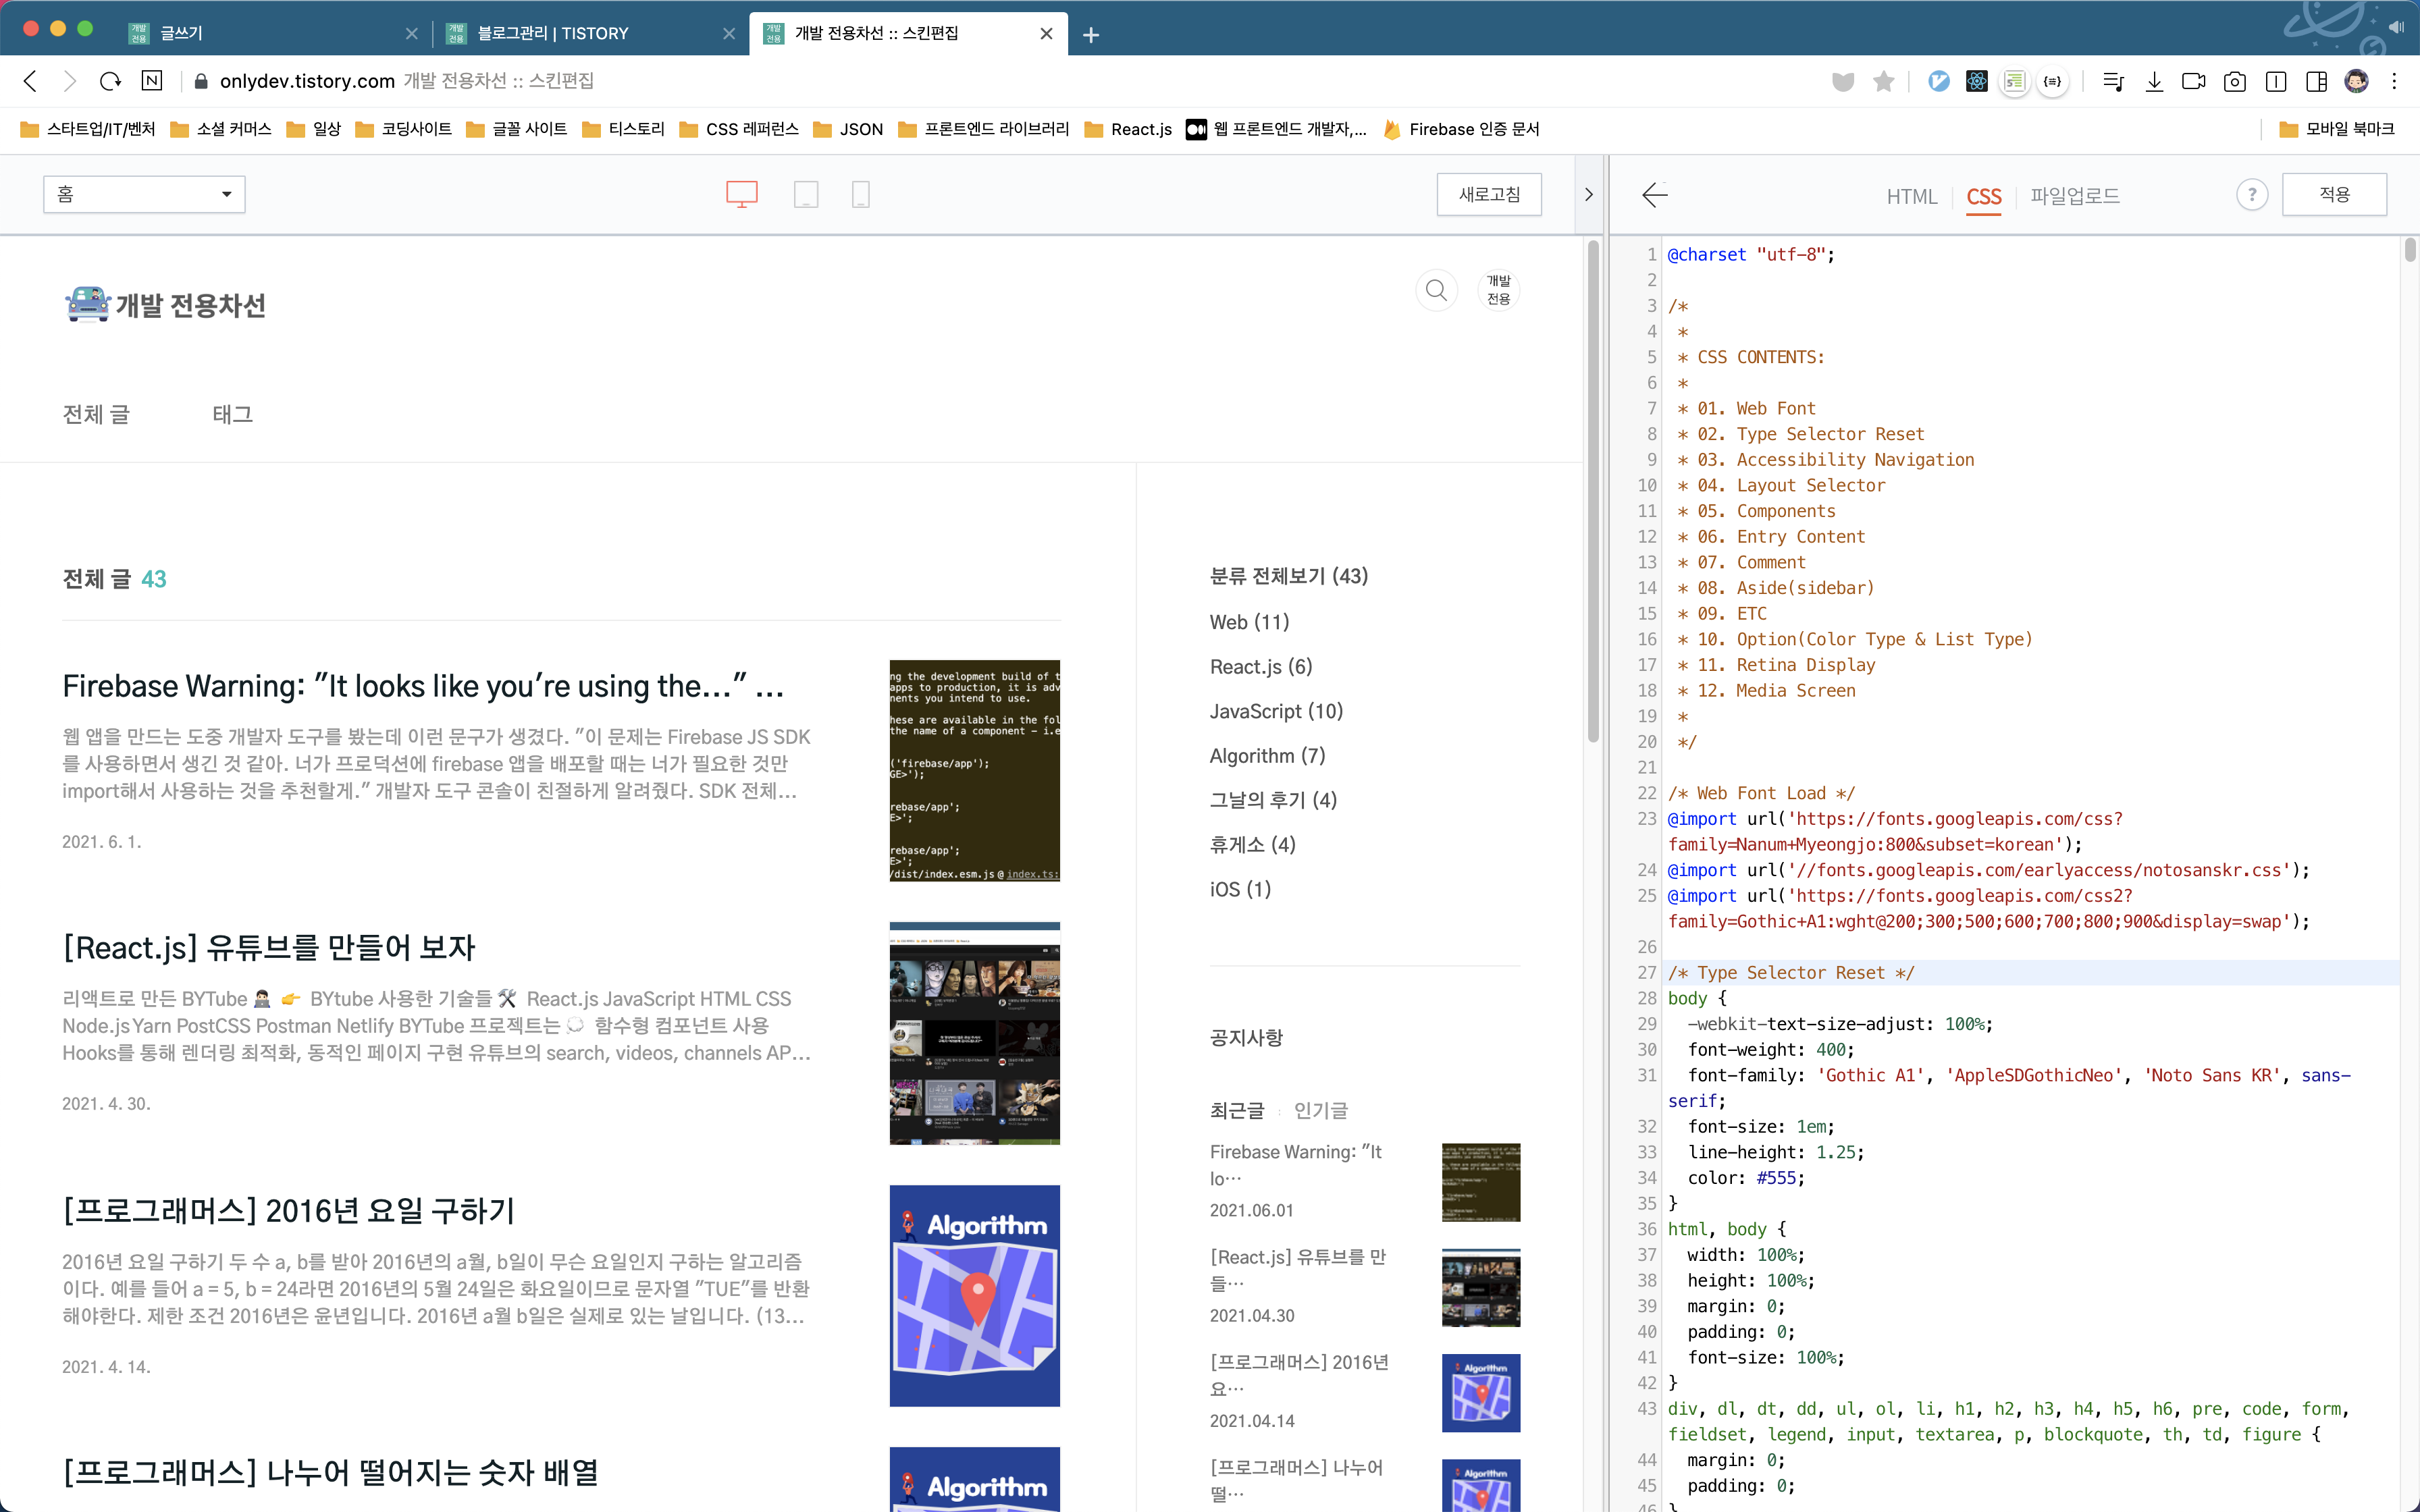Open the 홈 page selector dropdown
This screenshot has width=2420, height=1512.
point(144,194)
